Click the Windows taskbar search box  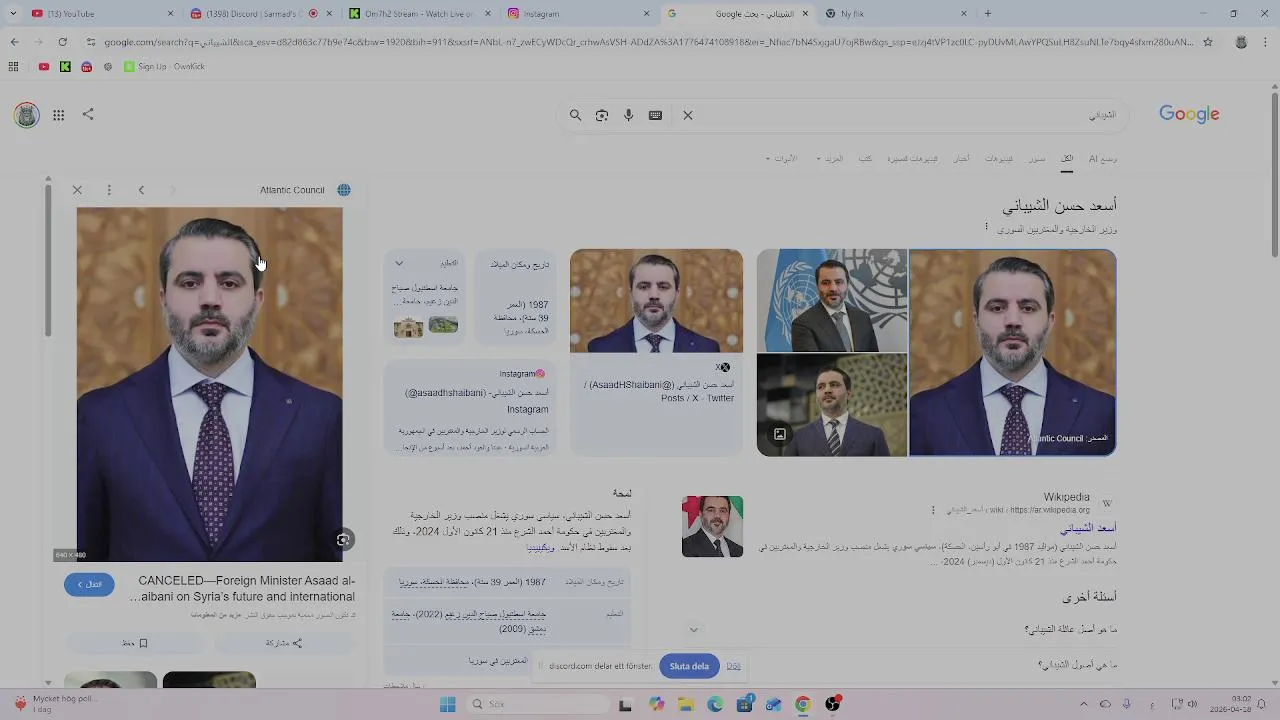click(x=537, y=705)
